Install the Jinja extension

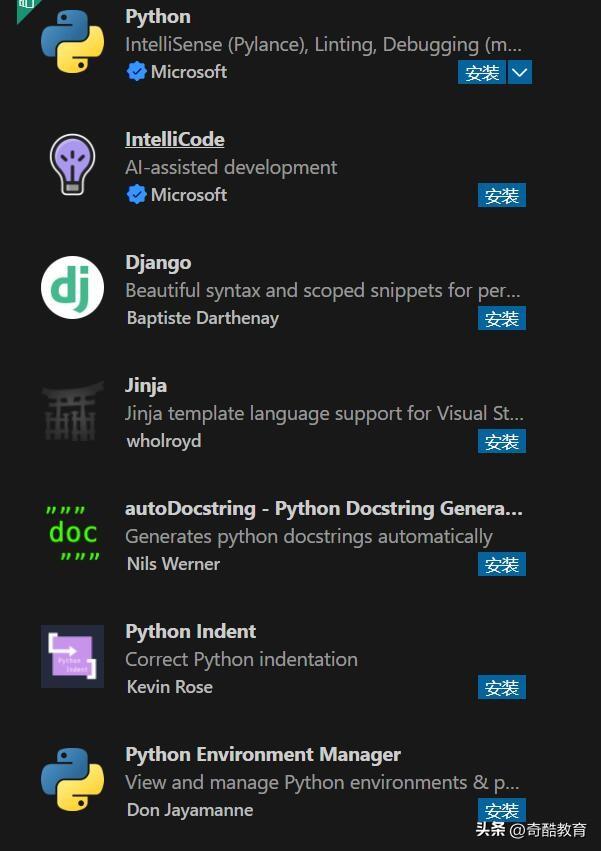click(x=502, y=441)
